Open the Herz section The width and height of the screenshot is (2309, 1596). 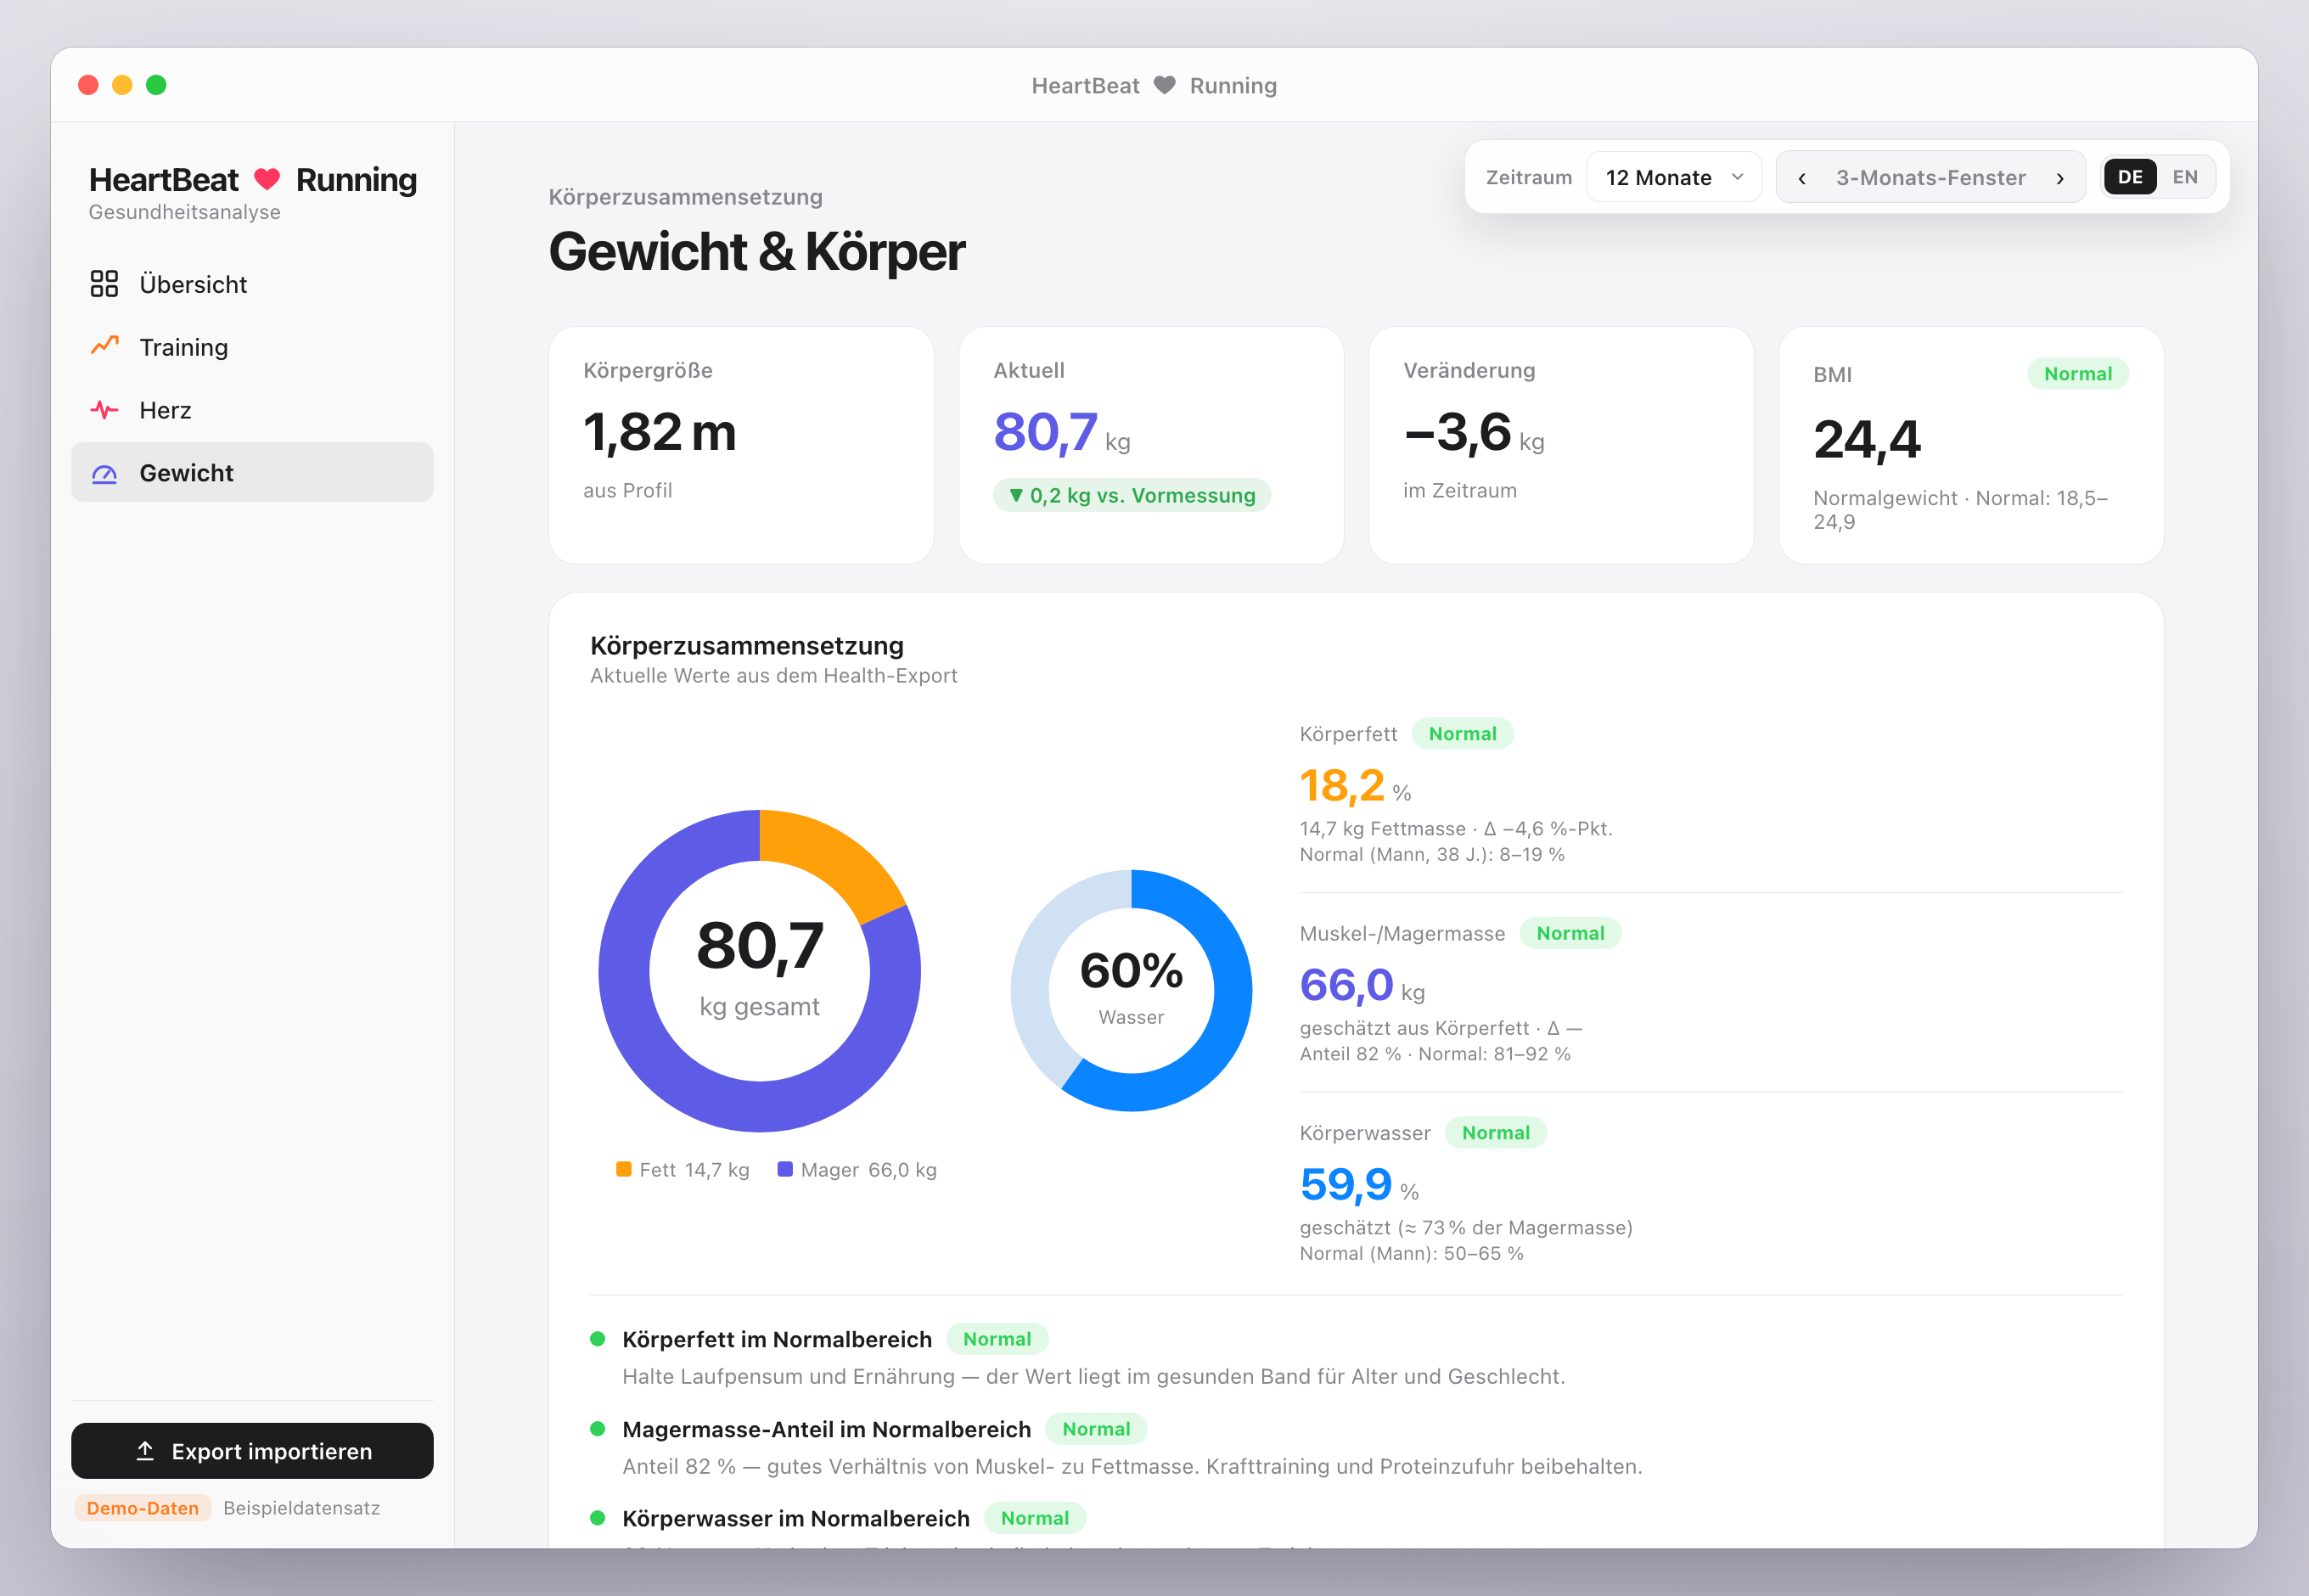(x=252, y=410)
